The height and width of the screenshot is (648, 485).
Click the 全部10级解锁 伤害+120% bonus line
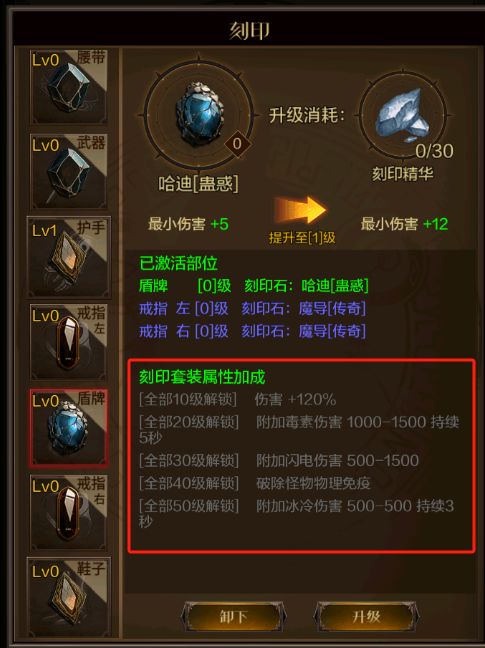point(238,400)
